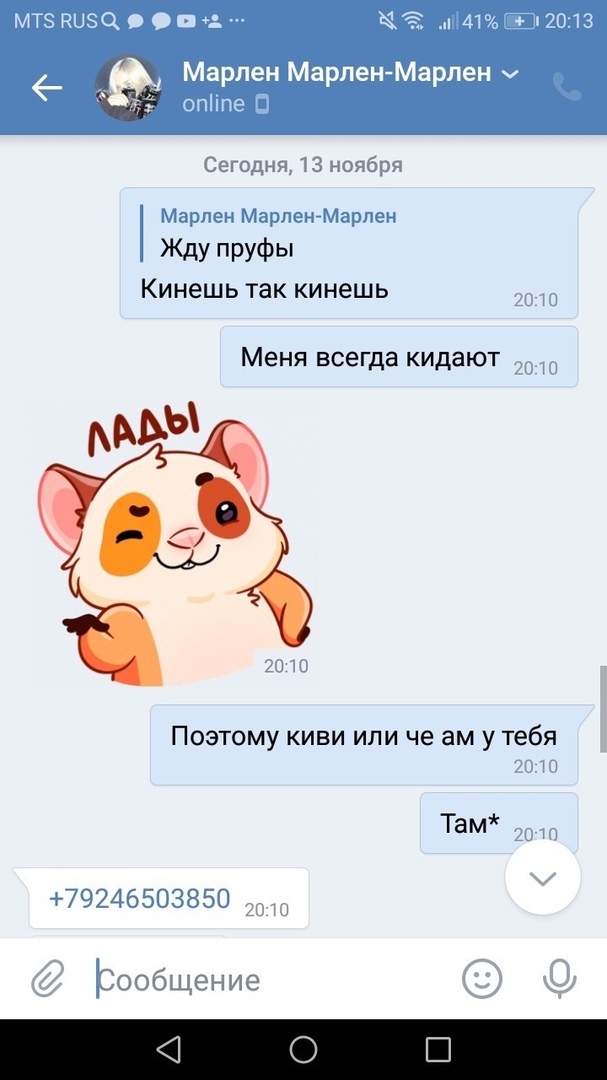Tap the microphone voice message icon
The image size is (607, 1080).
coord(559,978)
